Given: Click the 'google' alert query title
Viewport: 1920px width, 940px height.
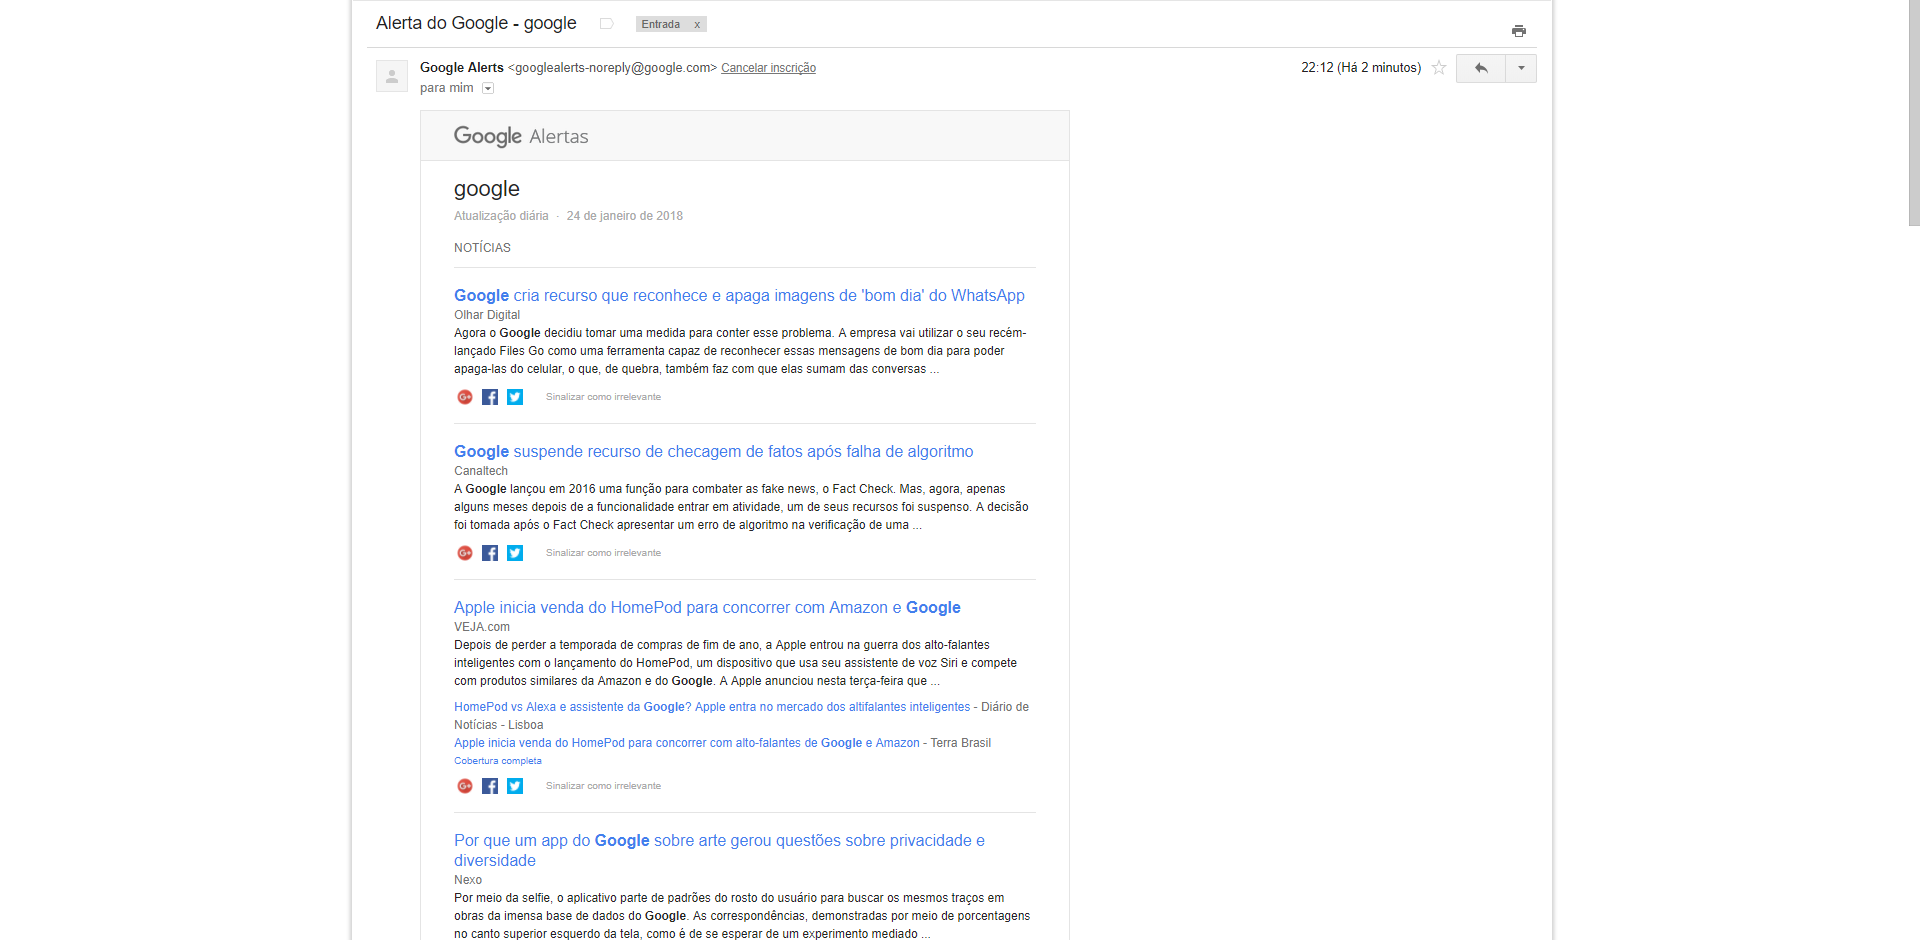Looking at the screenshot, I should [487, 189].
